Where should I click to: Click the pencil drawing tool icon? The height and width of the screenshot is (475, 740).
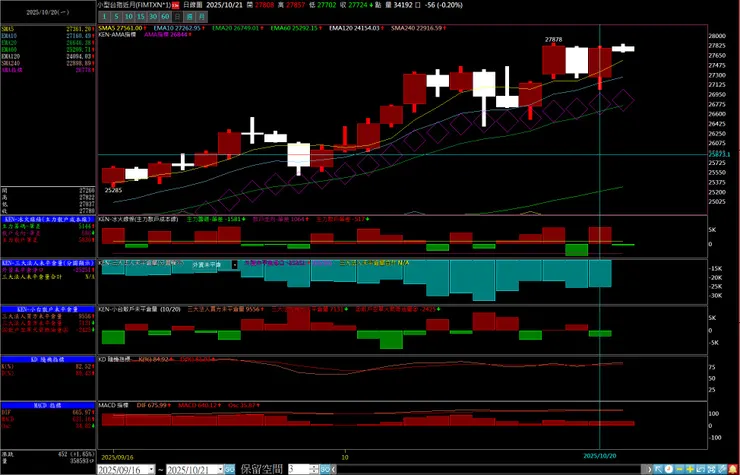(x=722, y=469)
